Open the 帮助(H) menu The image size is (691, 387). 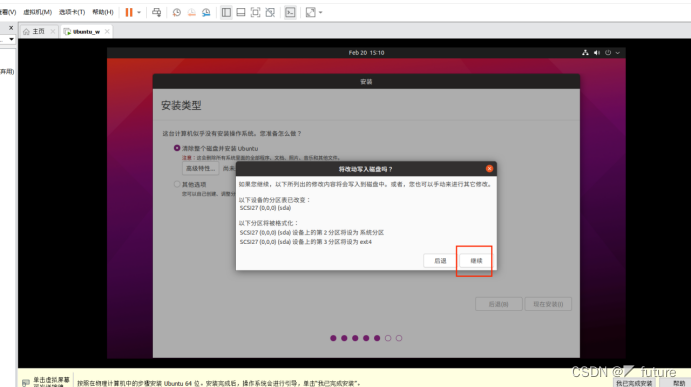coord(103,12)
